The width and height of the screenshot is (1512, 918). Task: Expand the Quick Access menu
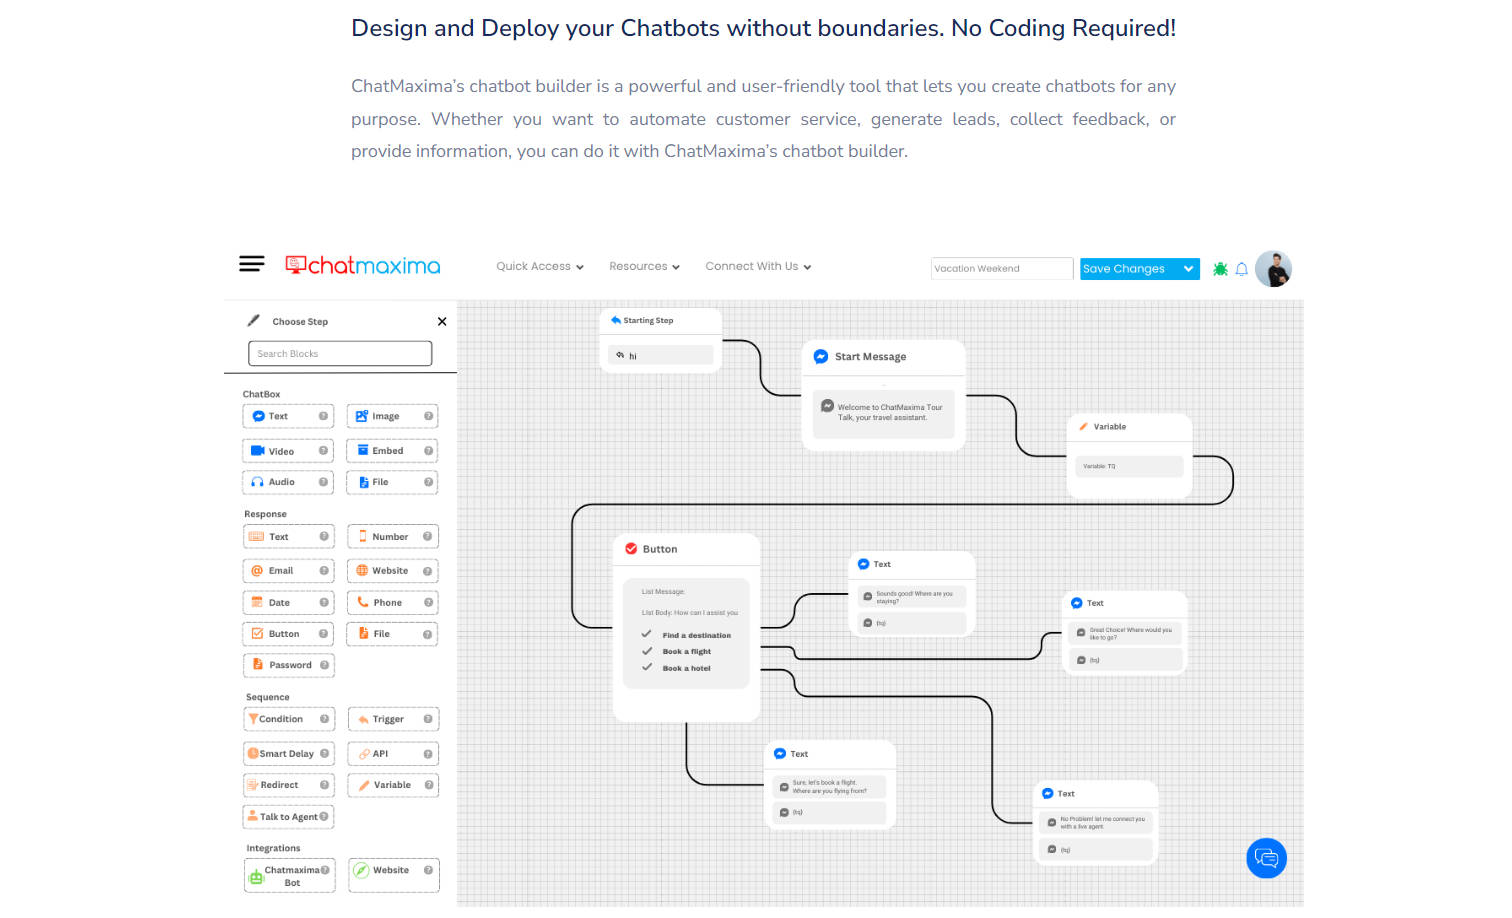540,267
